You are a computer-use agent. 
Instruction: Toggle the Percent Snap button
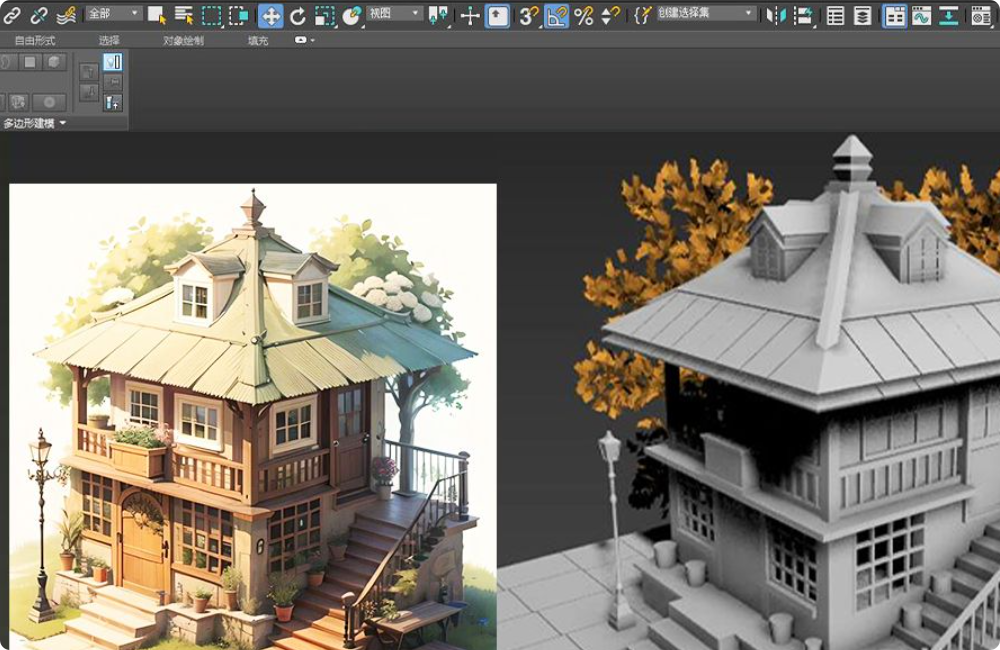pos(584,15)
